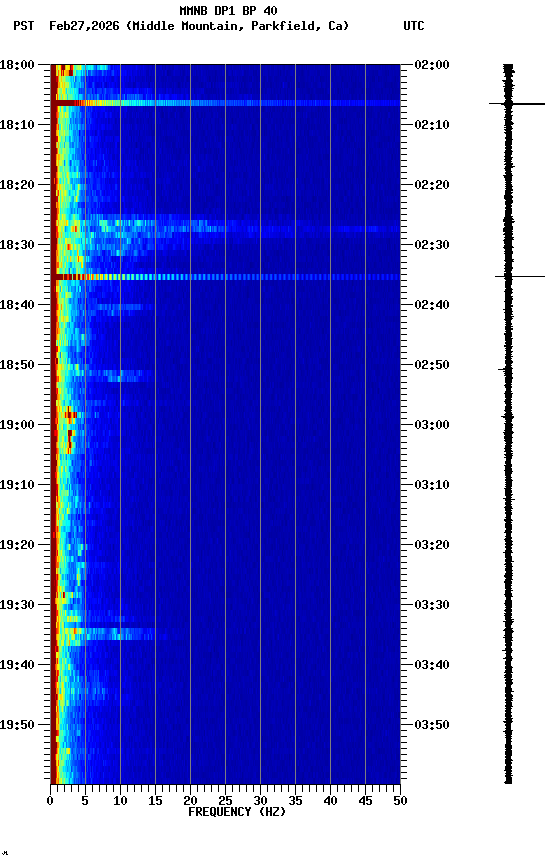Click the 18:20 PST time label

point(17,185)
